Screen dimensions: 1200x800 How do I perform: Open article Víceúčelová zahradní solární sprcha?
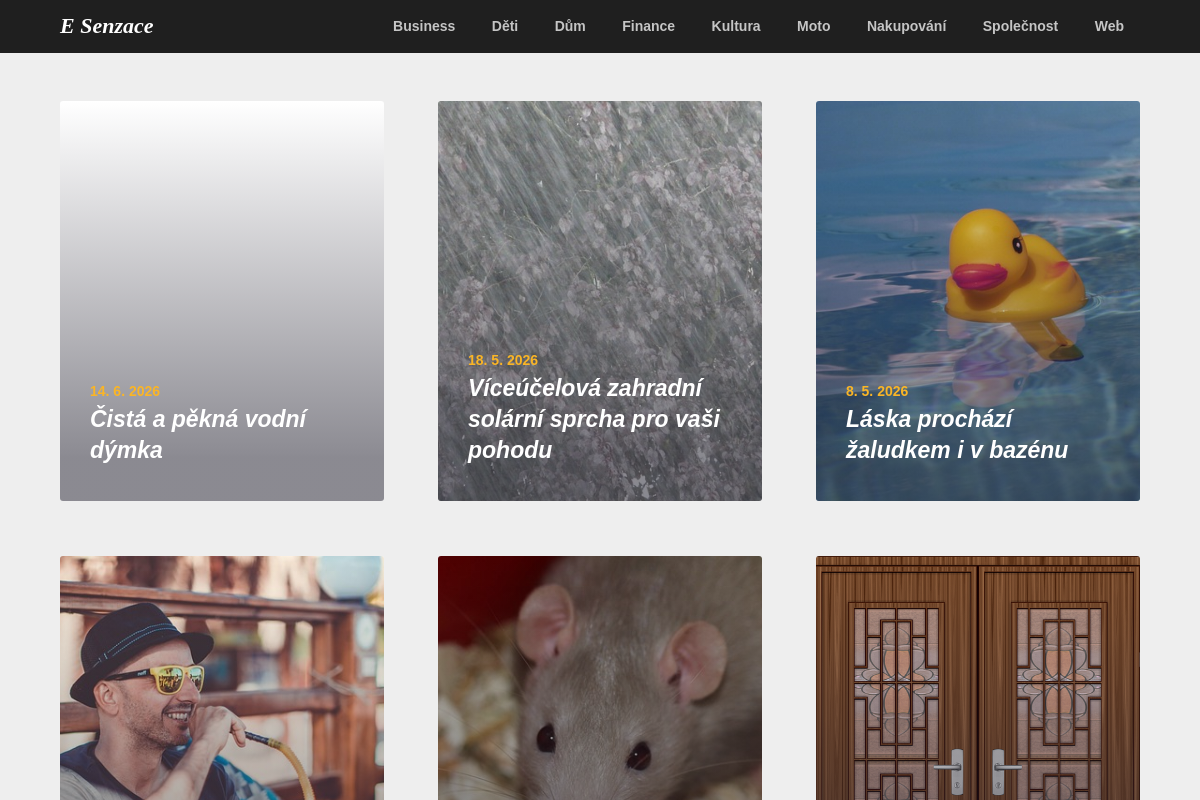594,419
